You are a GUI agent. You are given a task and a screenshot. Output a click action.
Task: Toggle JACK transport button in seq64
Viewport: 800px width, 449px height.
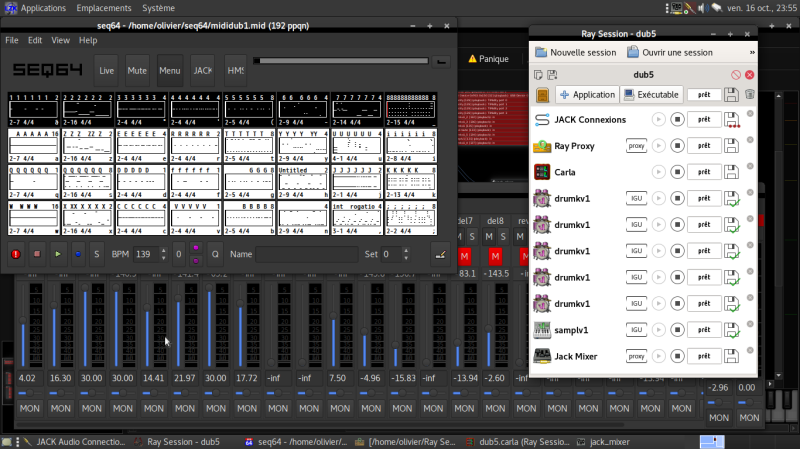click(202, 71)
